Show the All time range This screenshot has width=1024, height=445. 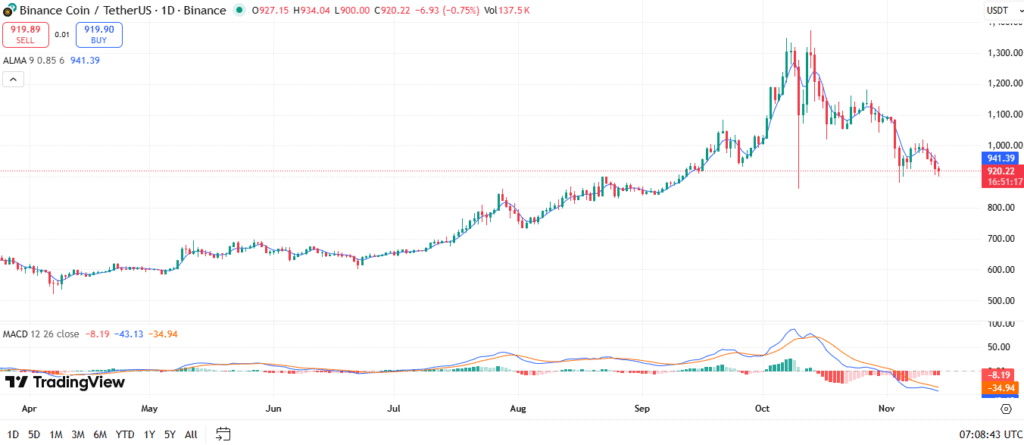[192, 434]
